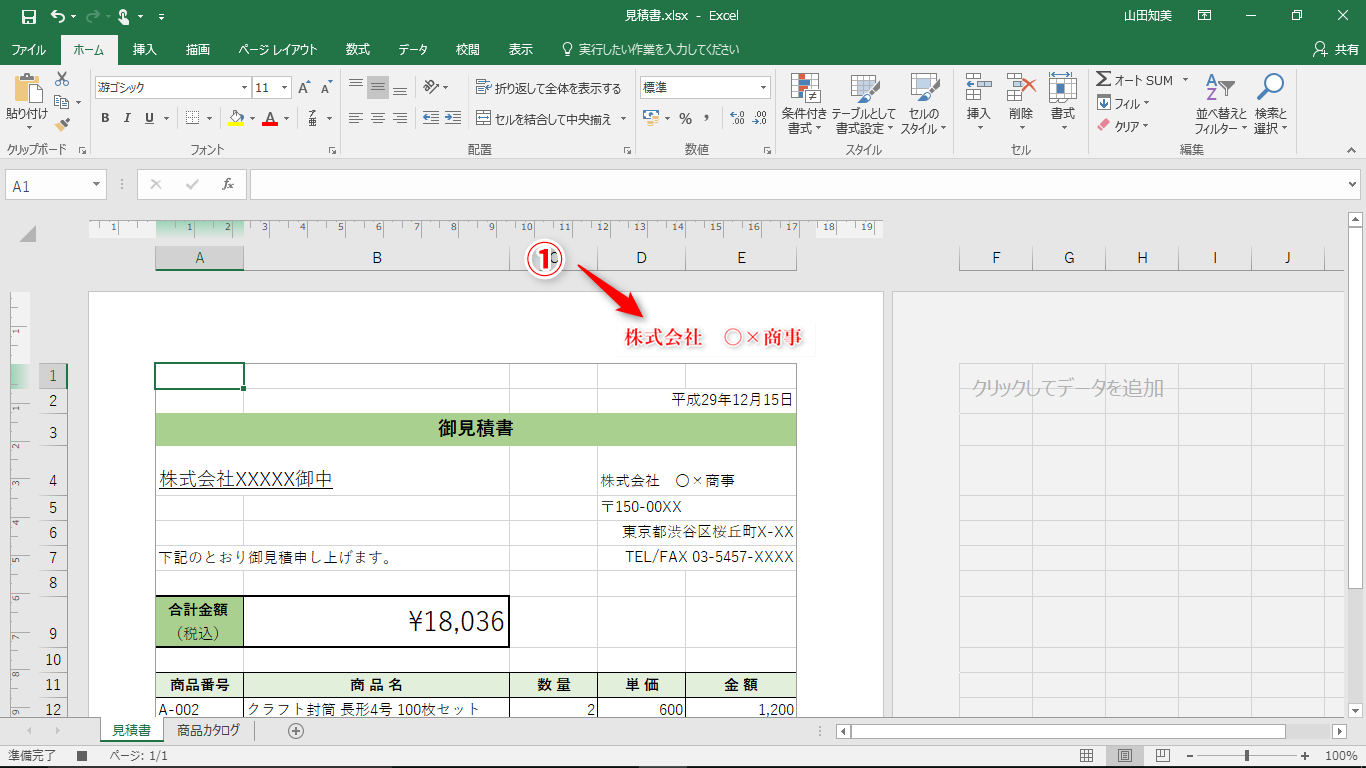Pick up formatting with the format painter brush

click(62, 125)
